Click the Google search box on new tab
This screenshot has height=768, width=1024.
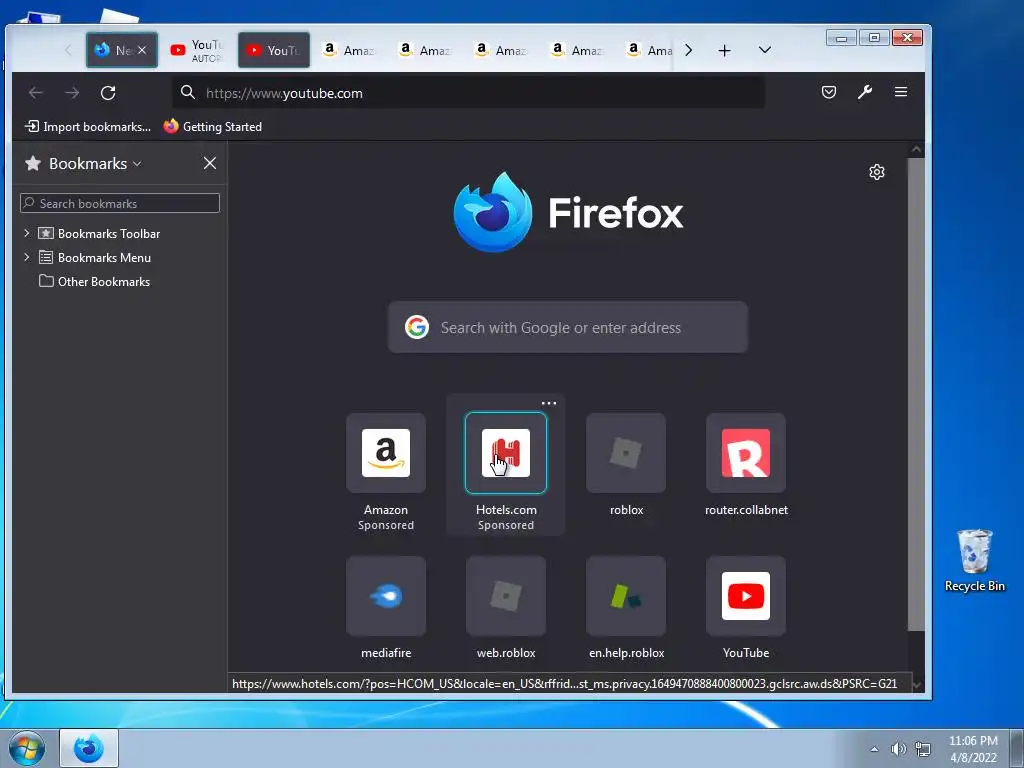click(568, 327)
